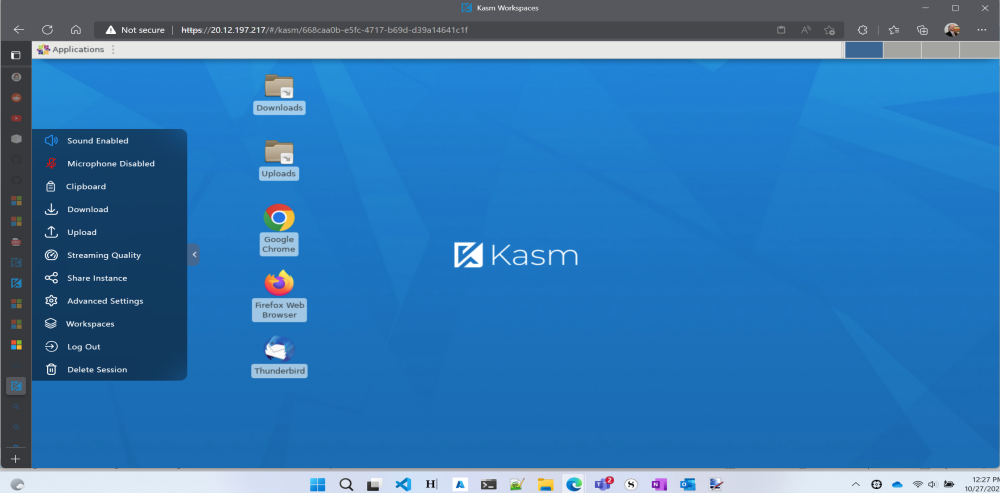Open the browser Extensions puzzle icon
The height and width of the screenshot is (493, 1000).
tap(863, 30)
